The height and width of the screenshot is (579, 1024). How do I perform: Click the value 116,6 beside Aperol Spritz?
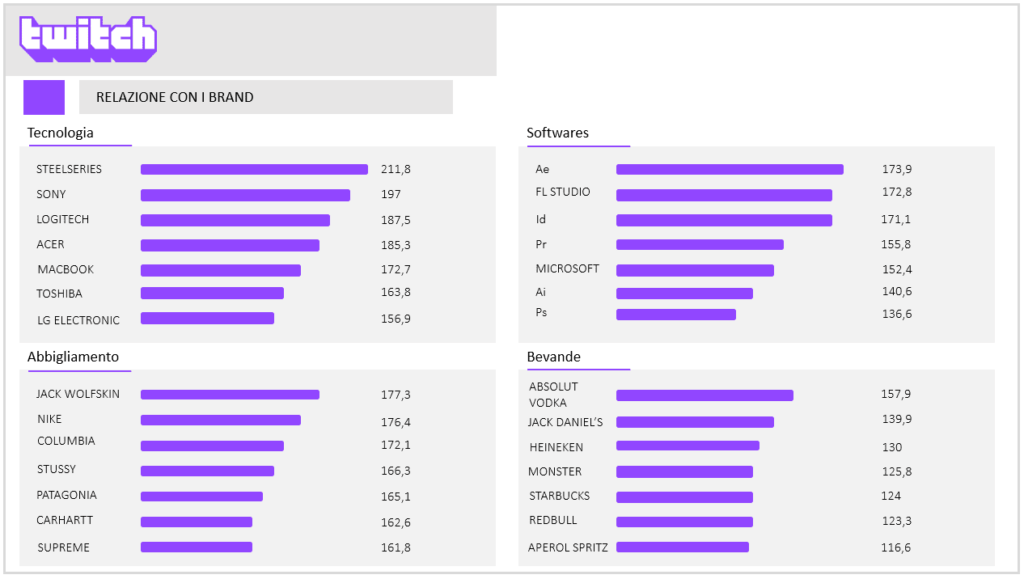[x=896, y=547]
